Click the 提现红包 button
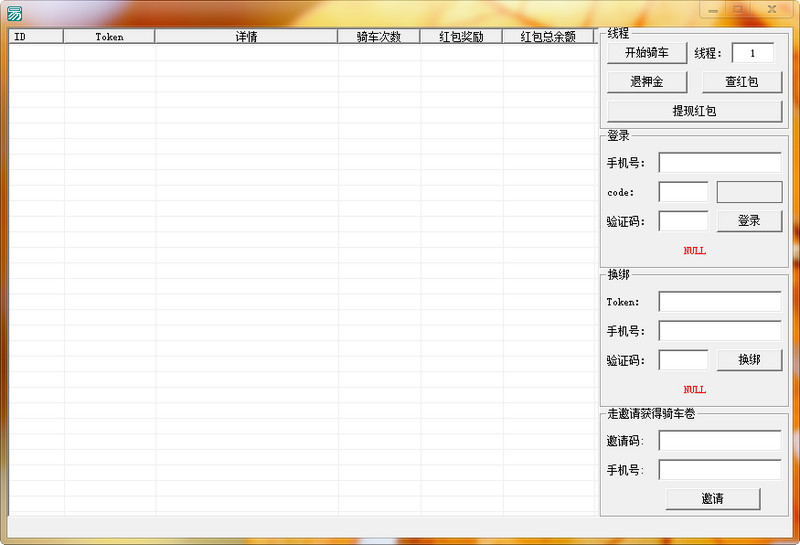 [694, 111]
